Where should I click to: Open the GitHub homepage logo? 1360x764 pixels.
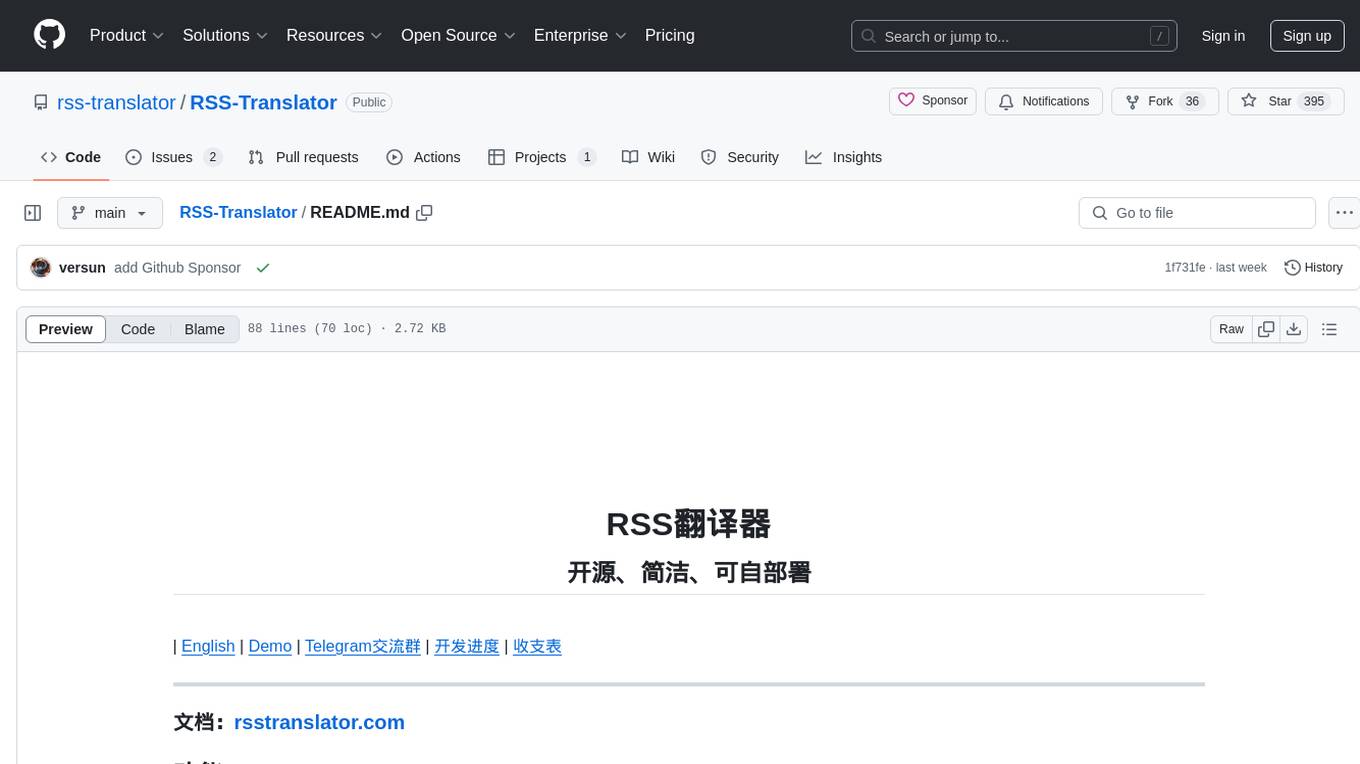click(49, 35)
